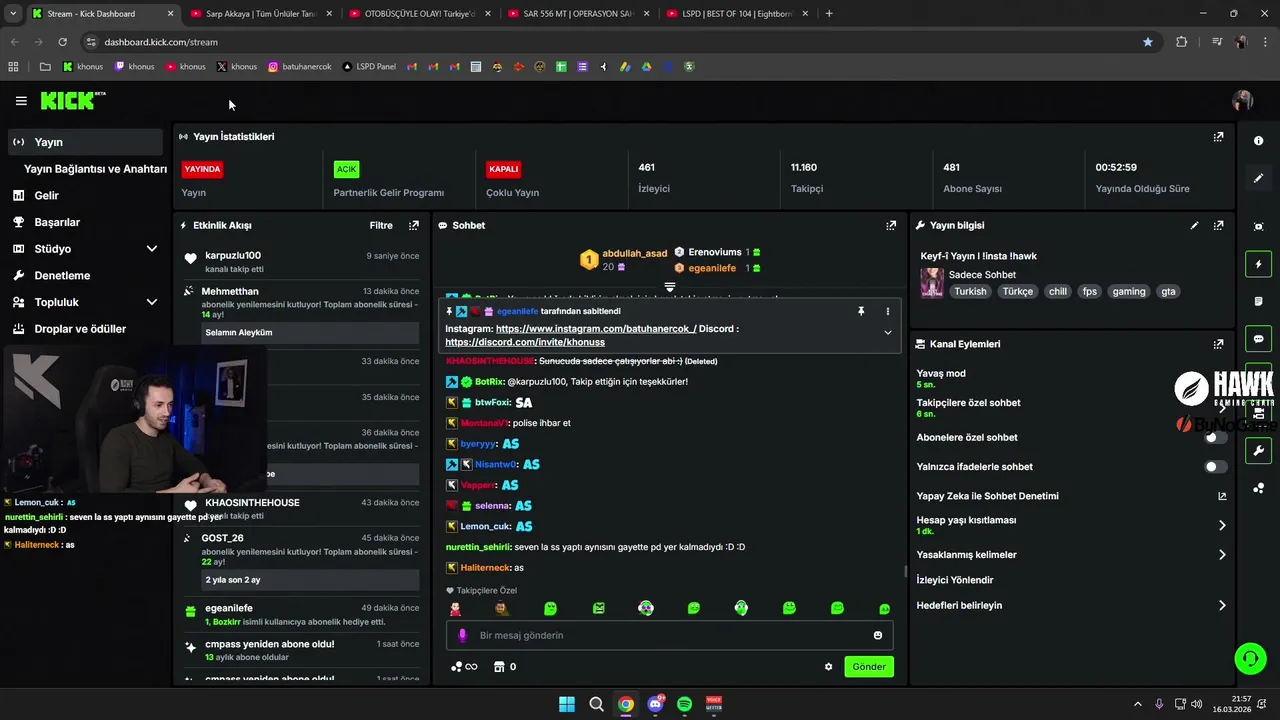This screenshot has width=1280, height=720.
Task: Open the profile avatar in the dashboard header
Action: [1243, 101]
